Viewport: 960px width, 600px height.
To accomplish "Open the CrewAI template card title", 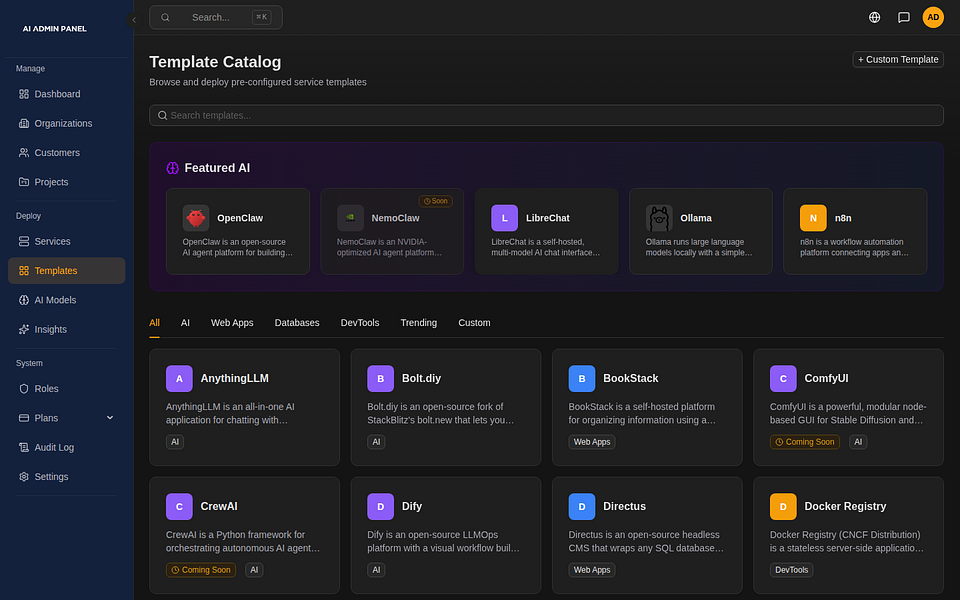I will [219, 507].
